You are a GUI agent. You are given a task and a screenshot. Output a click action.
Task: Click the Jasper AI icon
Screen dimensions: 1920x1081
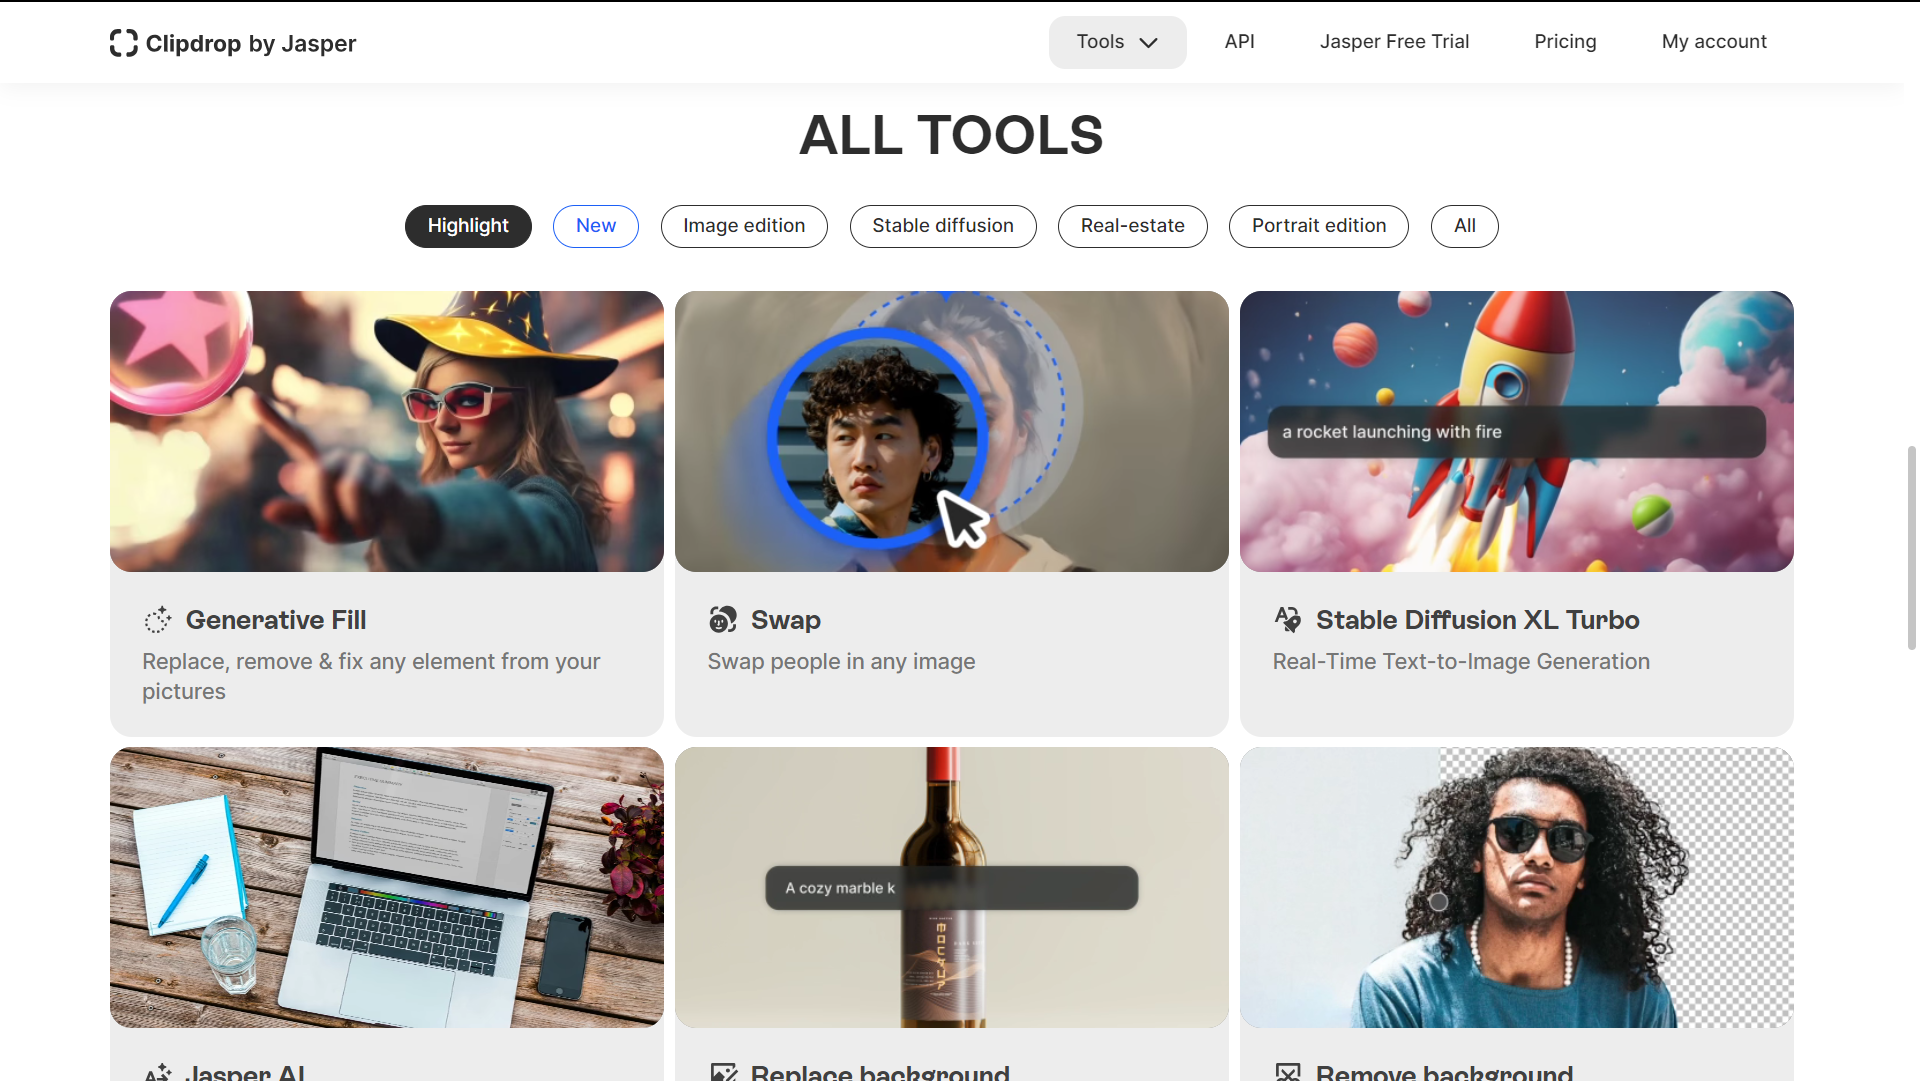(158, 1072)
